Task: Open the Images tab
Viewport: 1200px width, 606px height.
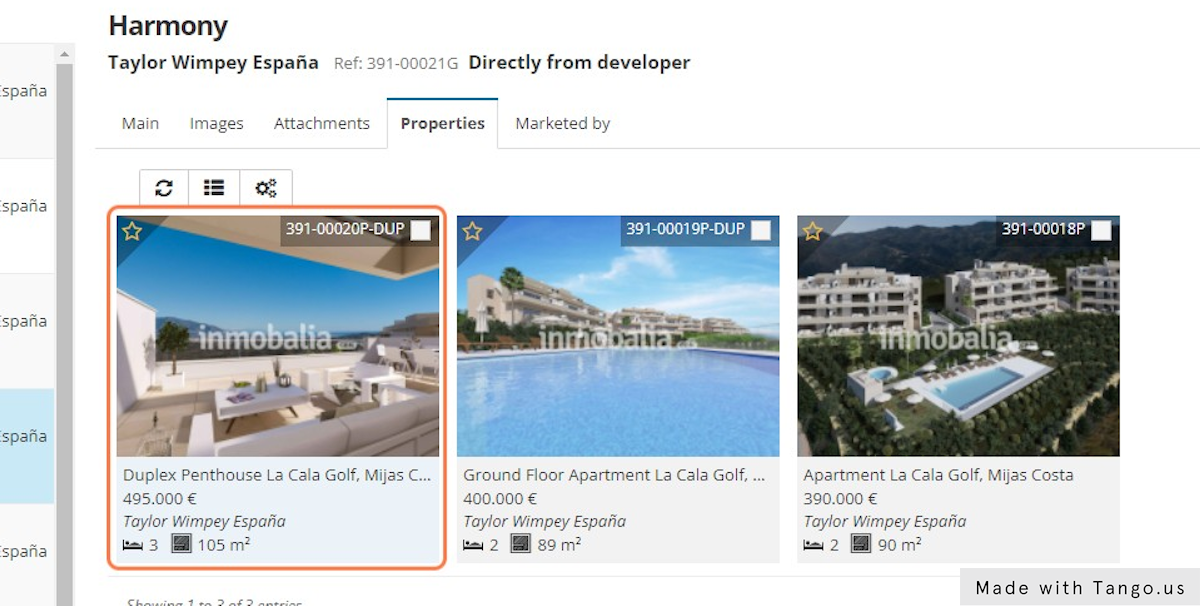Action: pyautogui.click(x=216, y=123)
